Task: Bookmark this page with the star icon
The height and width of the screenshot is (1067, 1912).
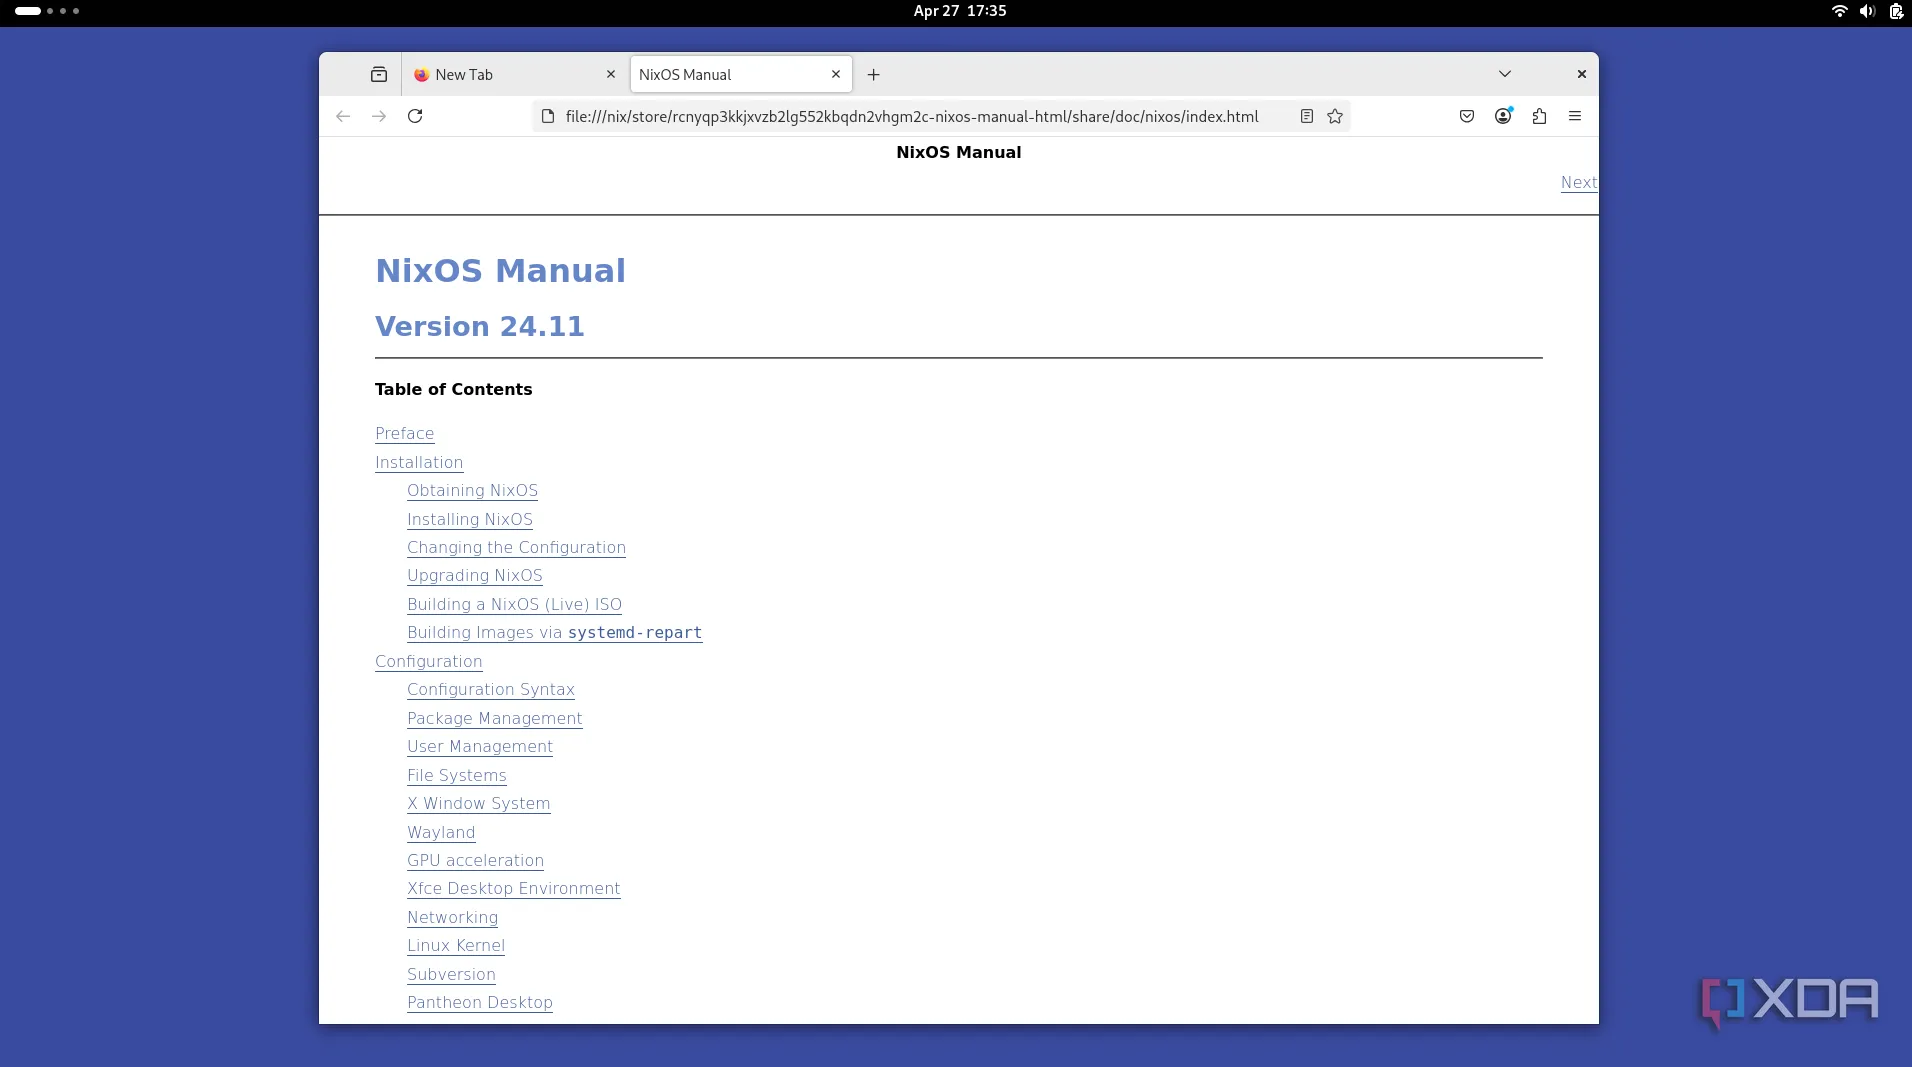Action: point(1335,116)
